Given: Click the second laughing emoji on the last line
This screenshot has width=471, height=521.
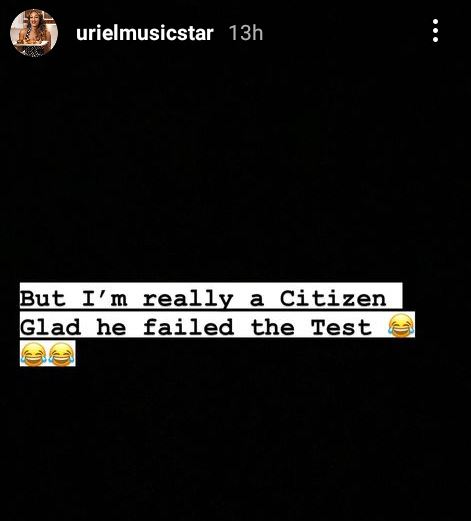Looking at the screenshot, I should point(62,354).
